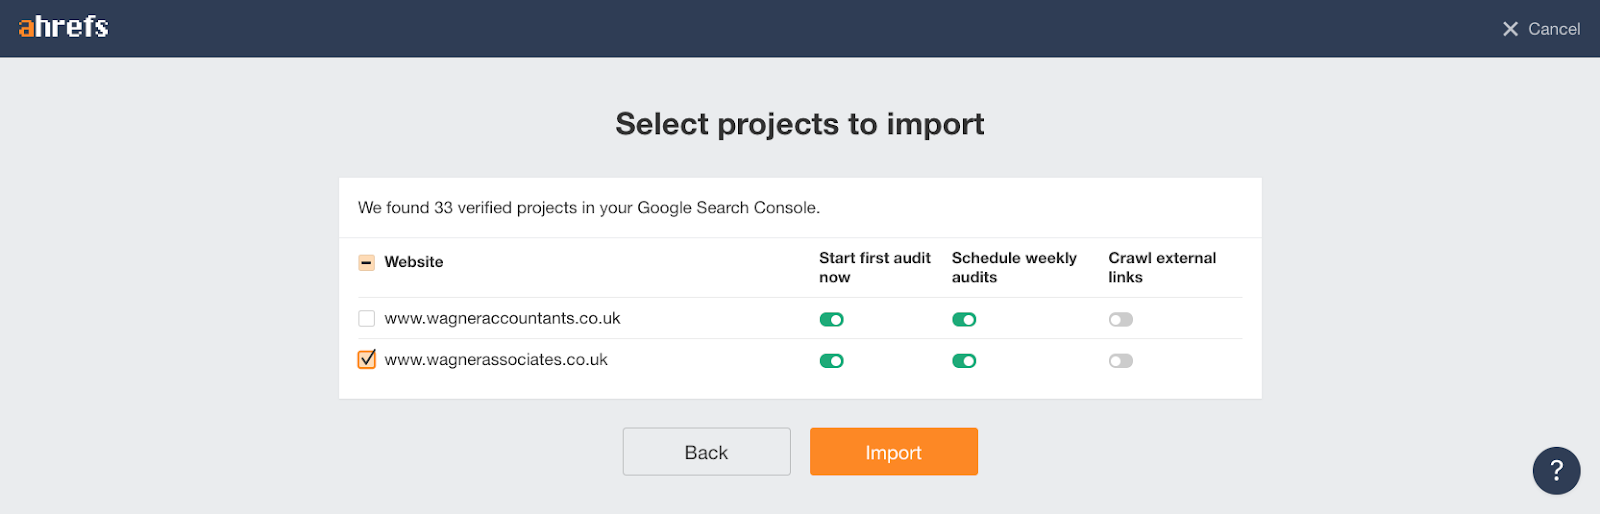
Task: Click the Crawl external links header
Action: click(x=1162, y=267)
